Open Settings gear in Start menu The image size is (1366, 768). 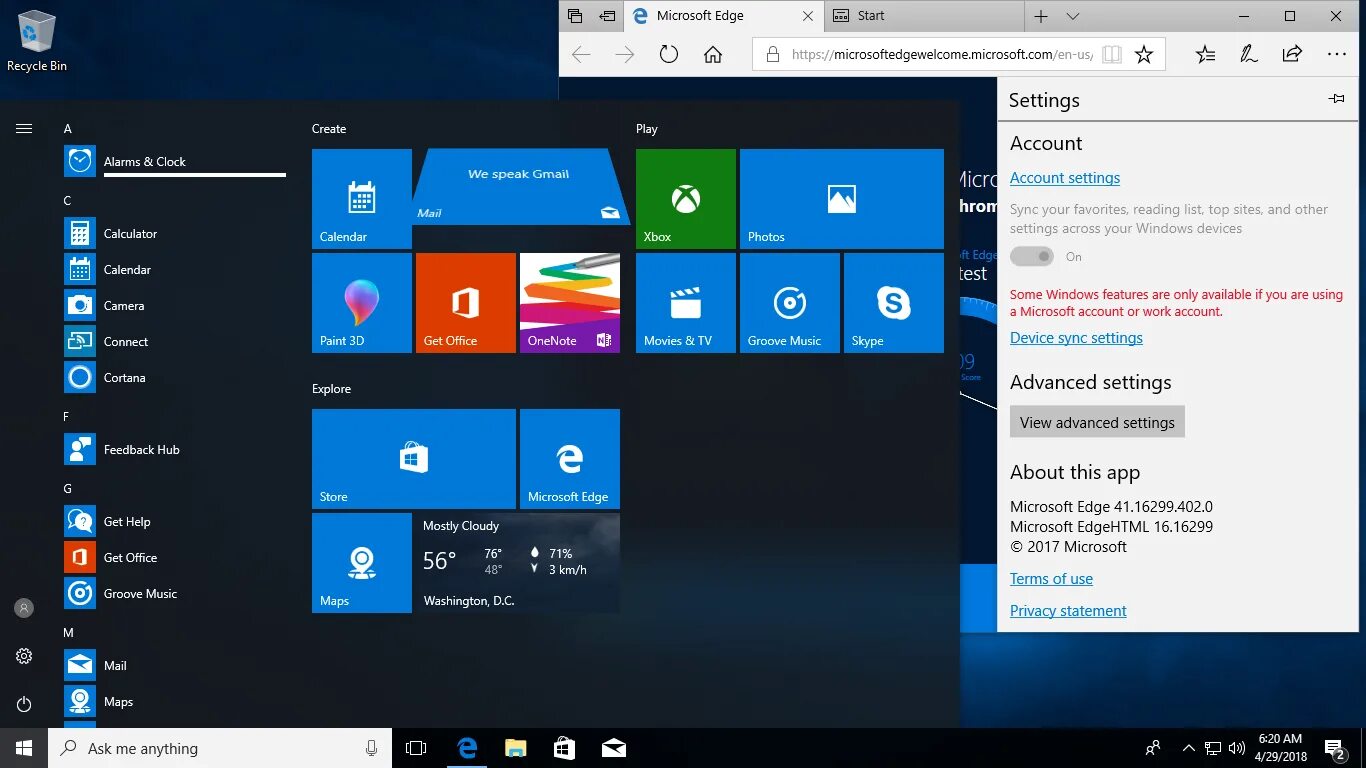[x=24, y=656]
